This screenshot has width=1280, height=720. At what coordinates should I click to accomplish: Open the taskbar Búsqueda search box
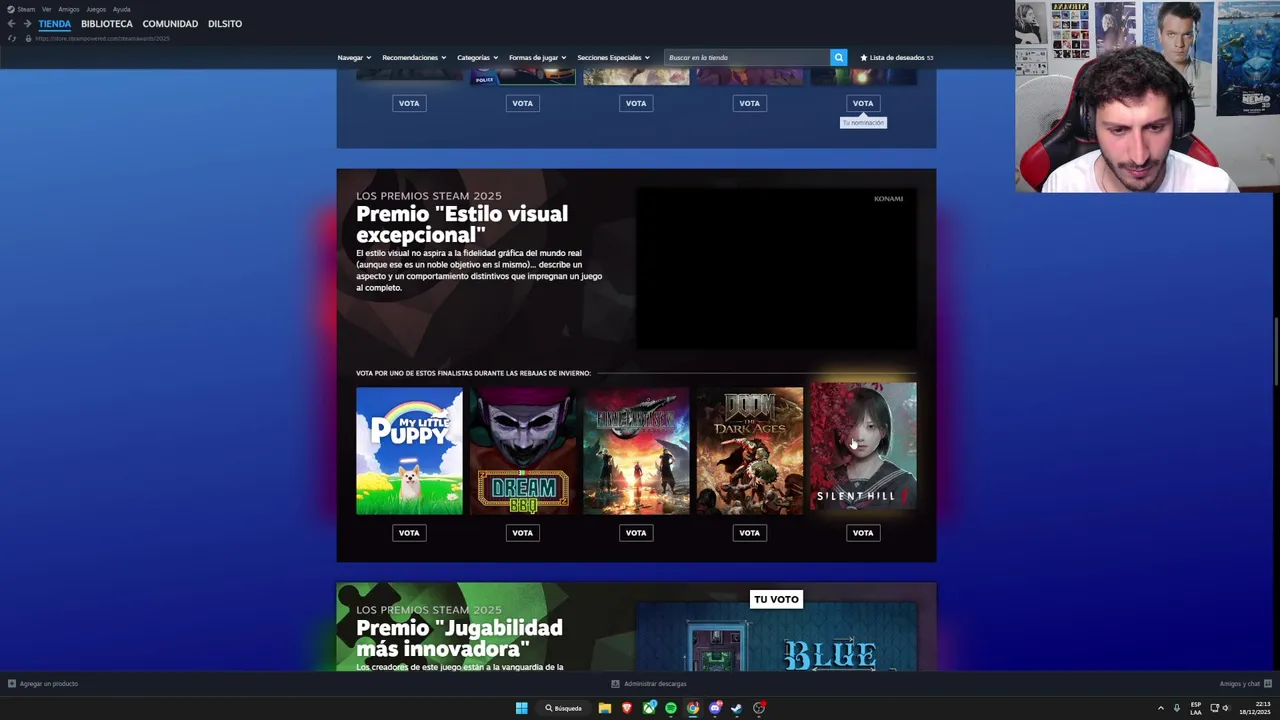point(564,708)
